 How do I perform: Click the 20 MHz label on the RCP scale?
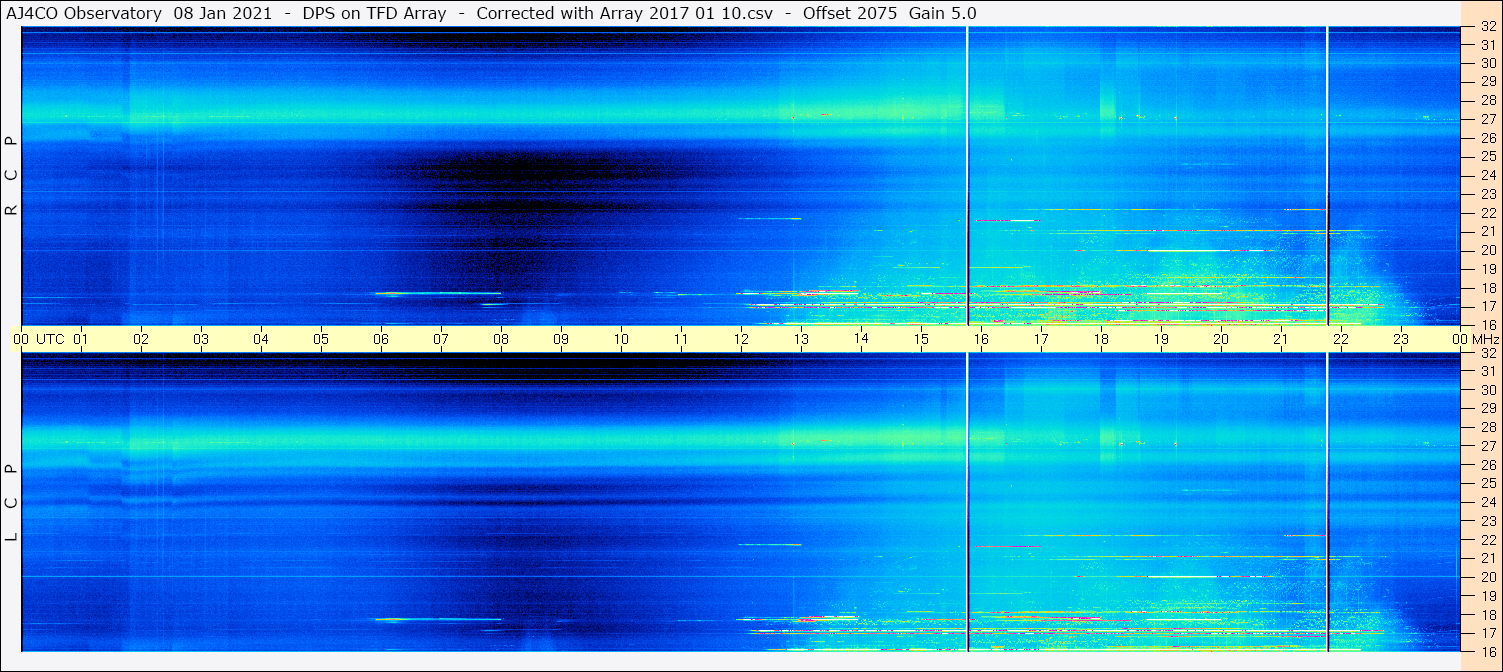tap(1488, 250)
